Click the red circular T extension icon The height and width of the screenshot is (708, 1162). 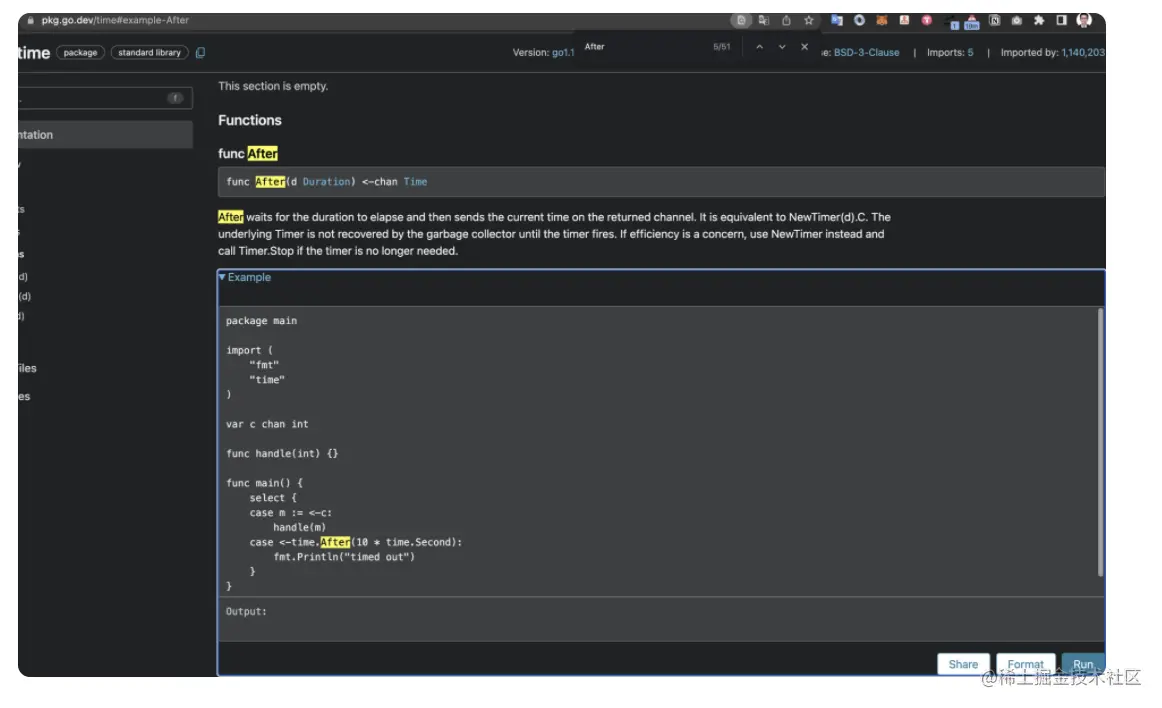[926, 21]
